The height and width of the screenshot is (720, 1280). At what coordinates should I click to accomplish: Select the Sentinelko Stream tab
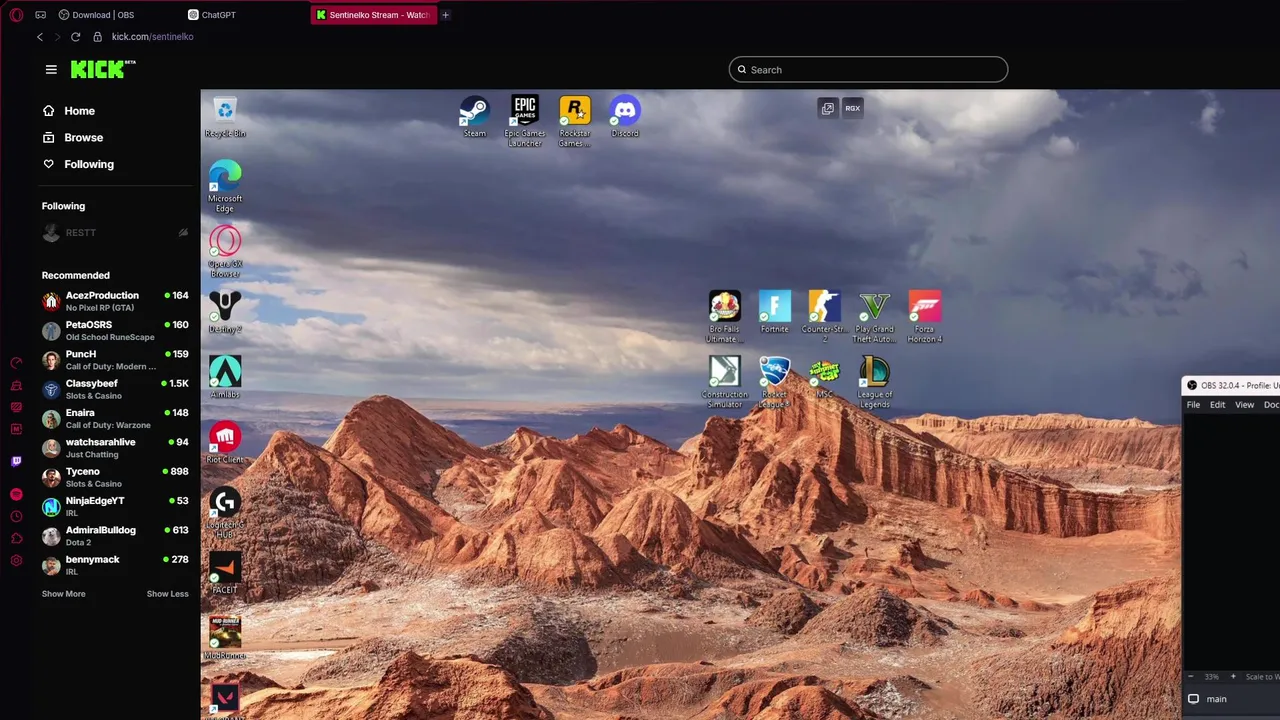tap(373, 15)
